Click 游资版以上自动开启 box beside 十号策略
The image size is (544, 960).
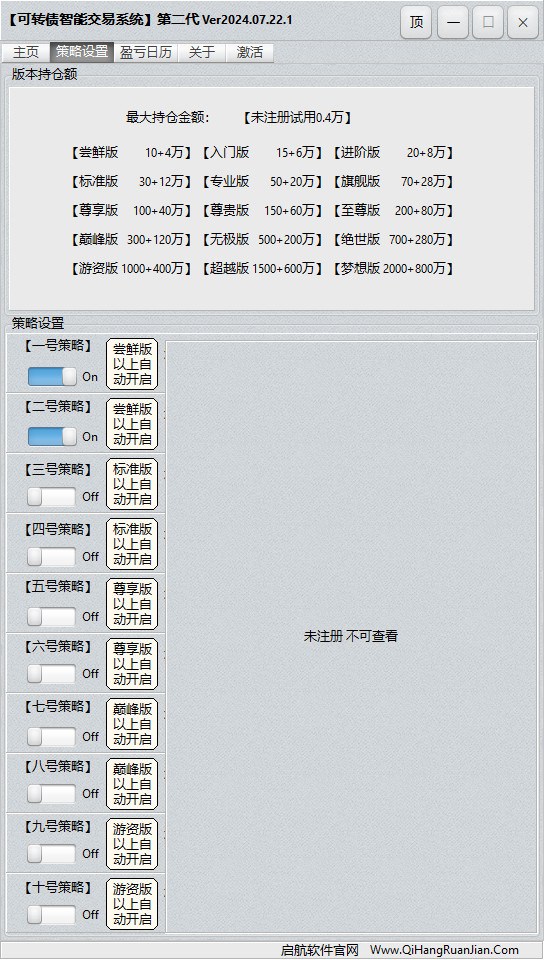coord(132,904)
